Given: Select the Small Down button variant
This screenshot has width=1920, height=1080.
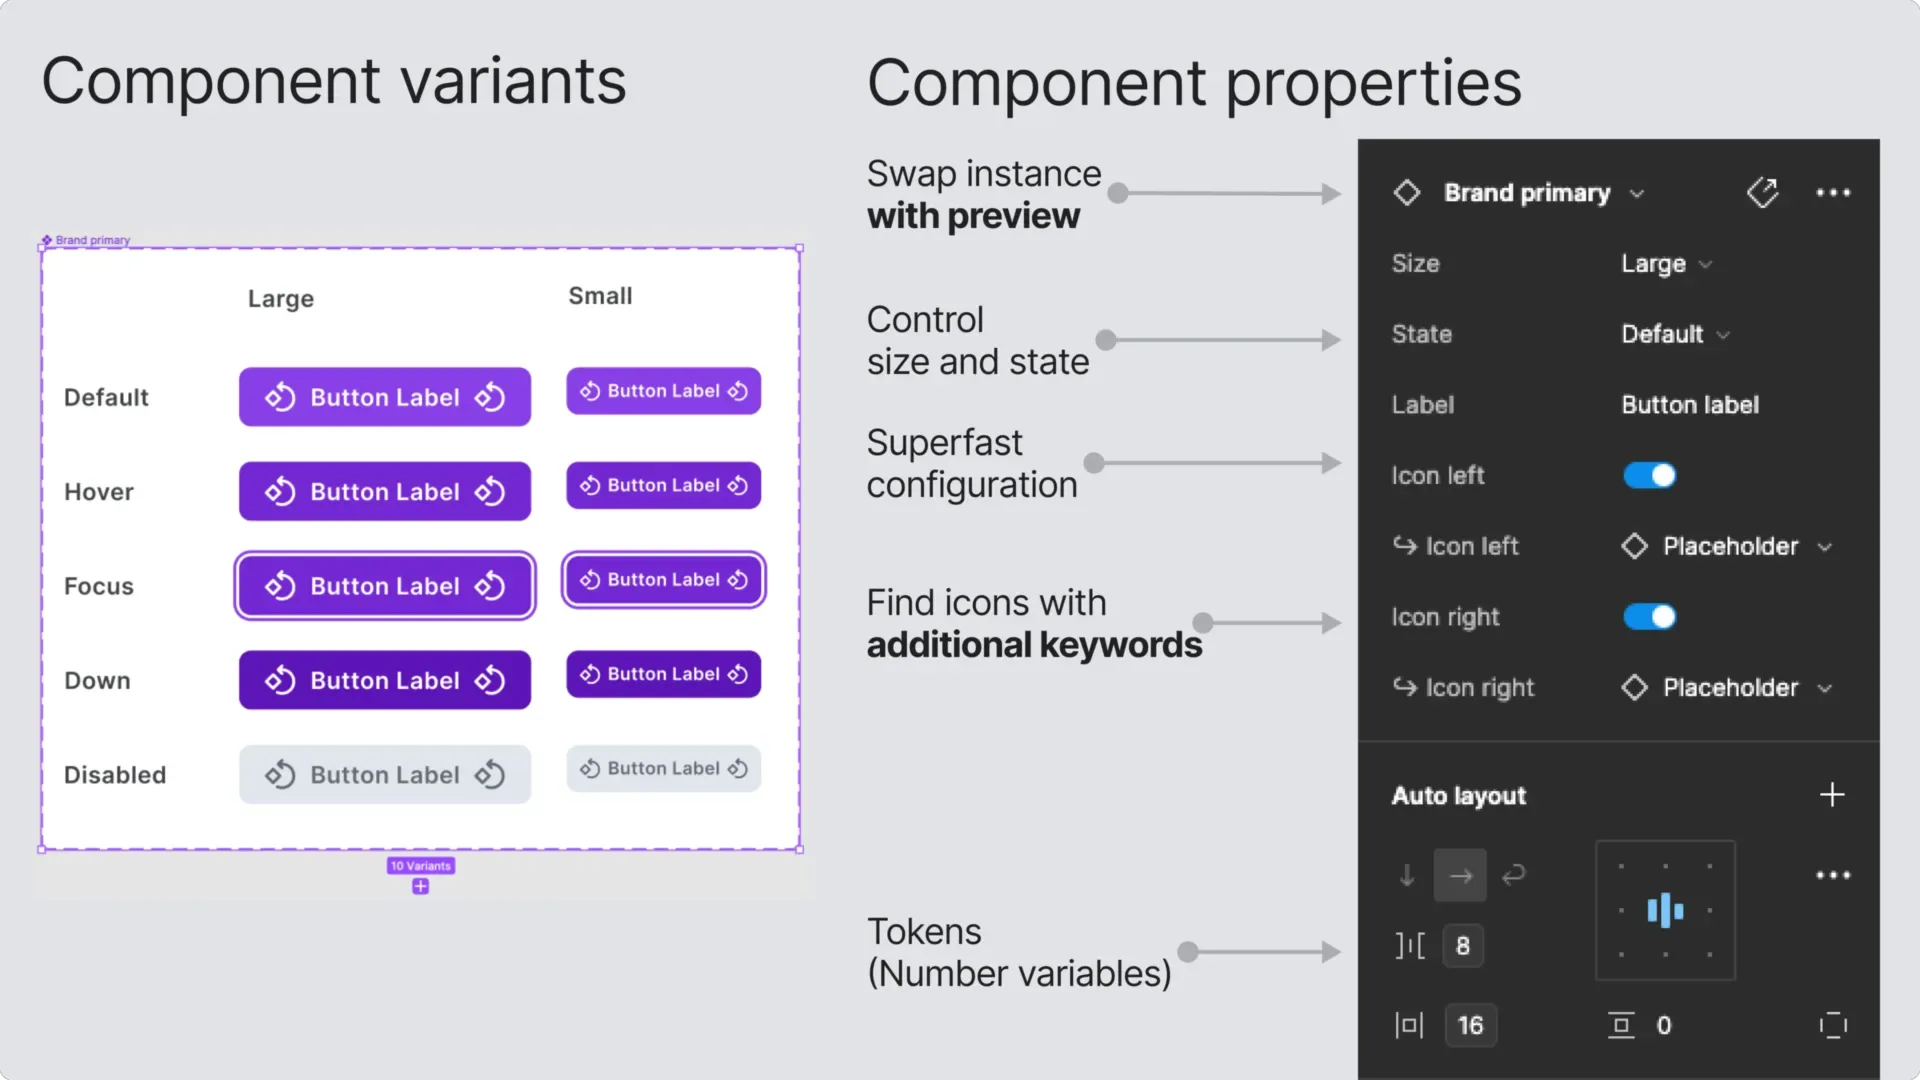Looking at the screenshot, I should click(x=664, y=674).
